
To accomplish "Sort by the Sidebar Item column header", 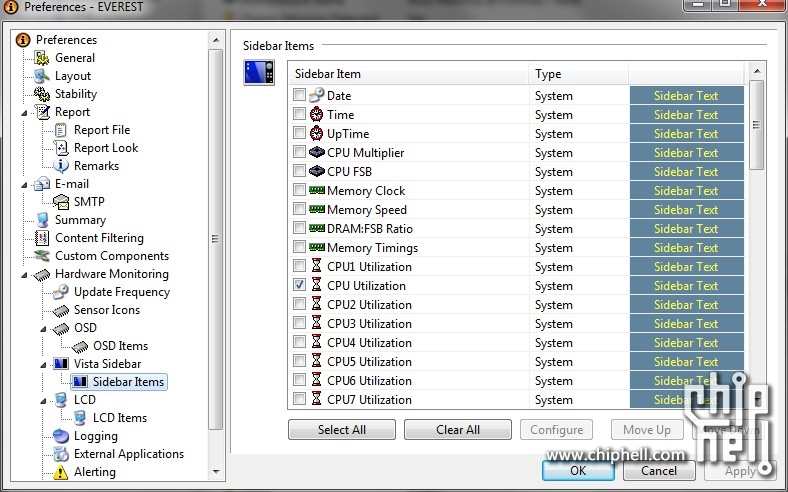I will coord(409,74).
